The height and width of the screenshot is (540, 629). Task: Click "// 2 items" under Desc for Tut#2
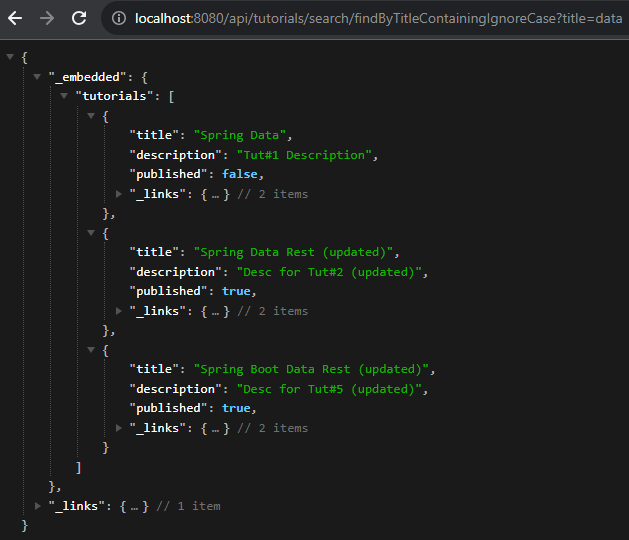273,311
